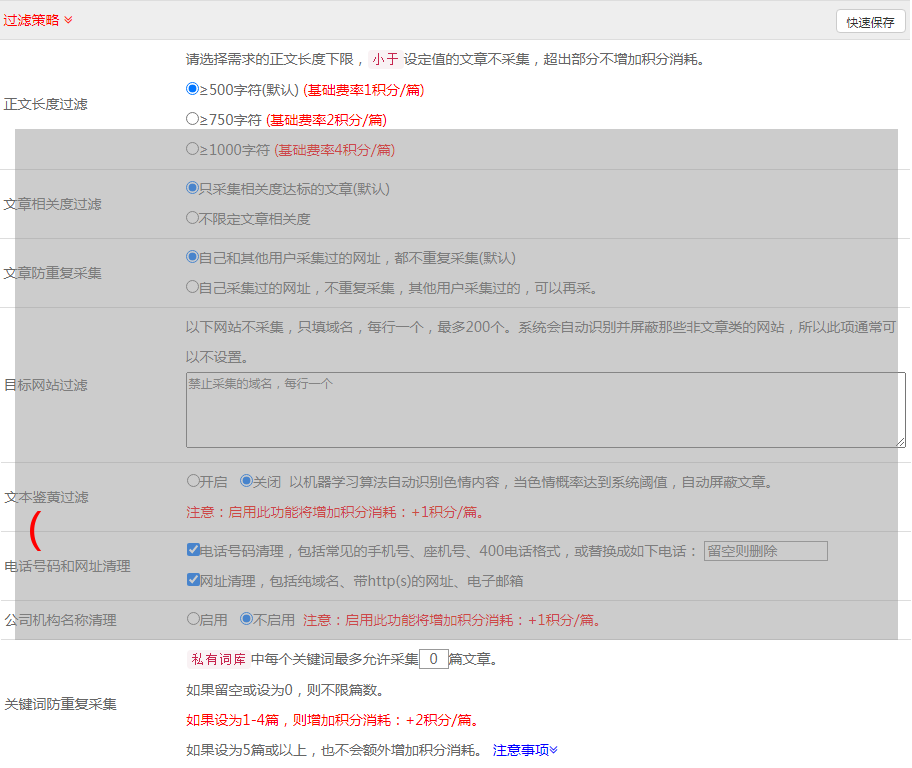Toggle the 电话号码清理 checkbox
Image resolution: width=912 pixels, height=768 pixels.
(193, 550)
